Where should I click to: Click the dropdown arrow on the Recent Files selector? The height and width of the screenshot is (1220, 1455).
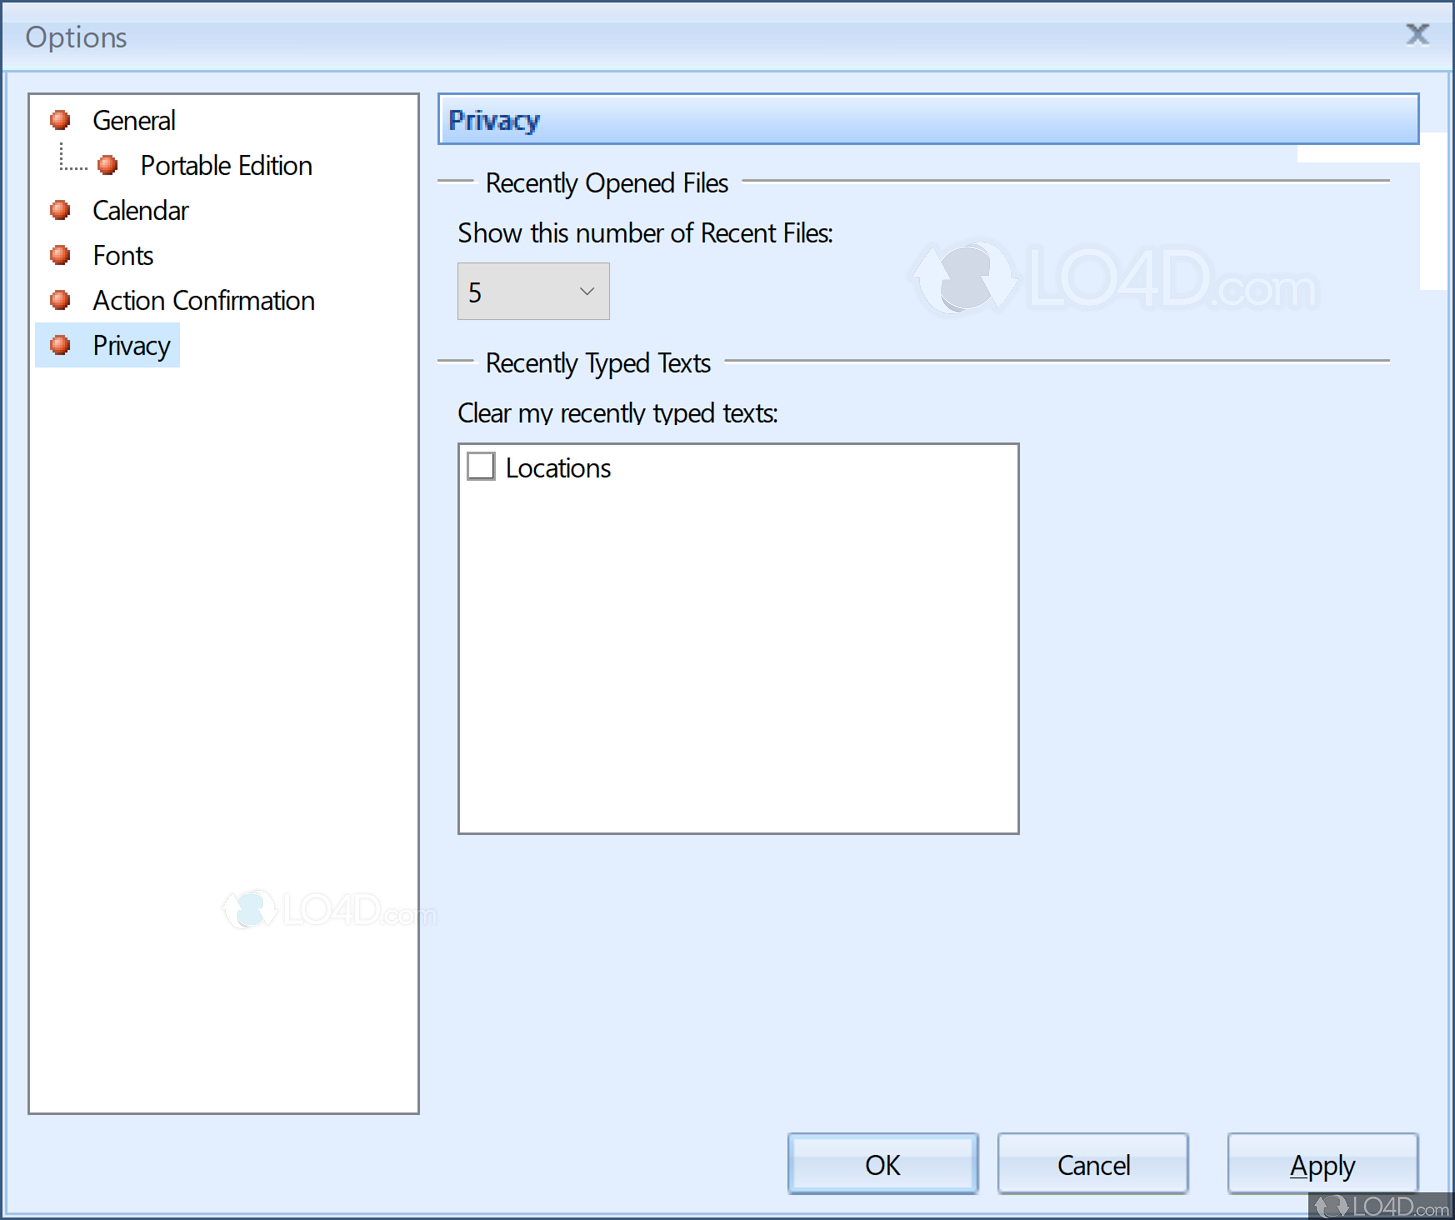[x=587, y=291]
